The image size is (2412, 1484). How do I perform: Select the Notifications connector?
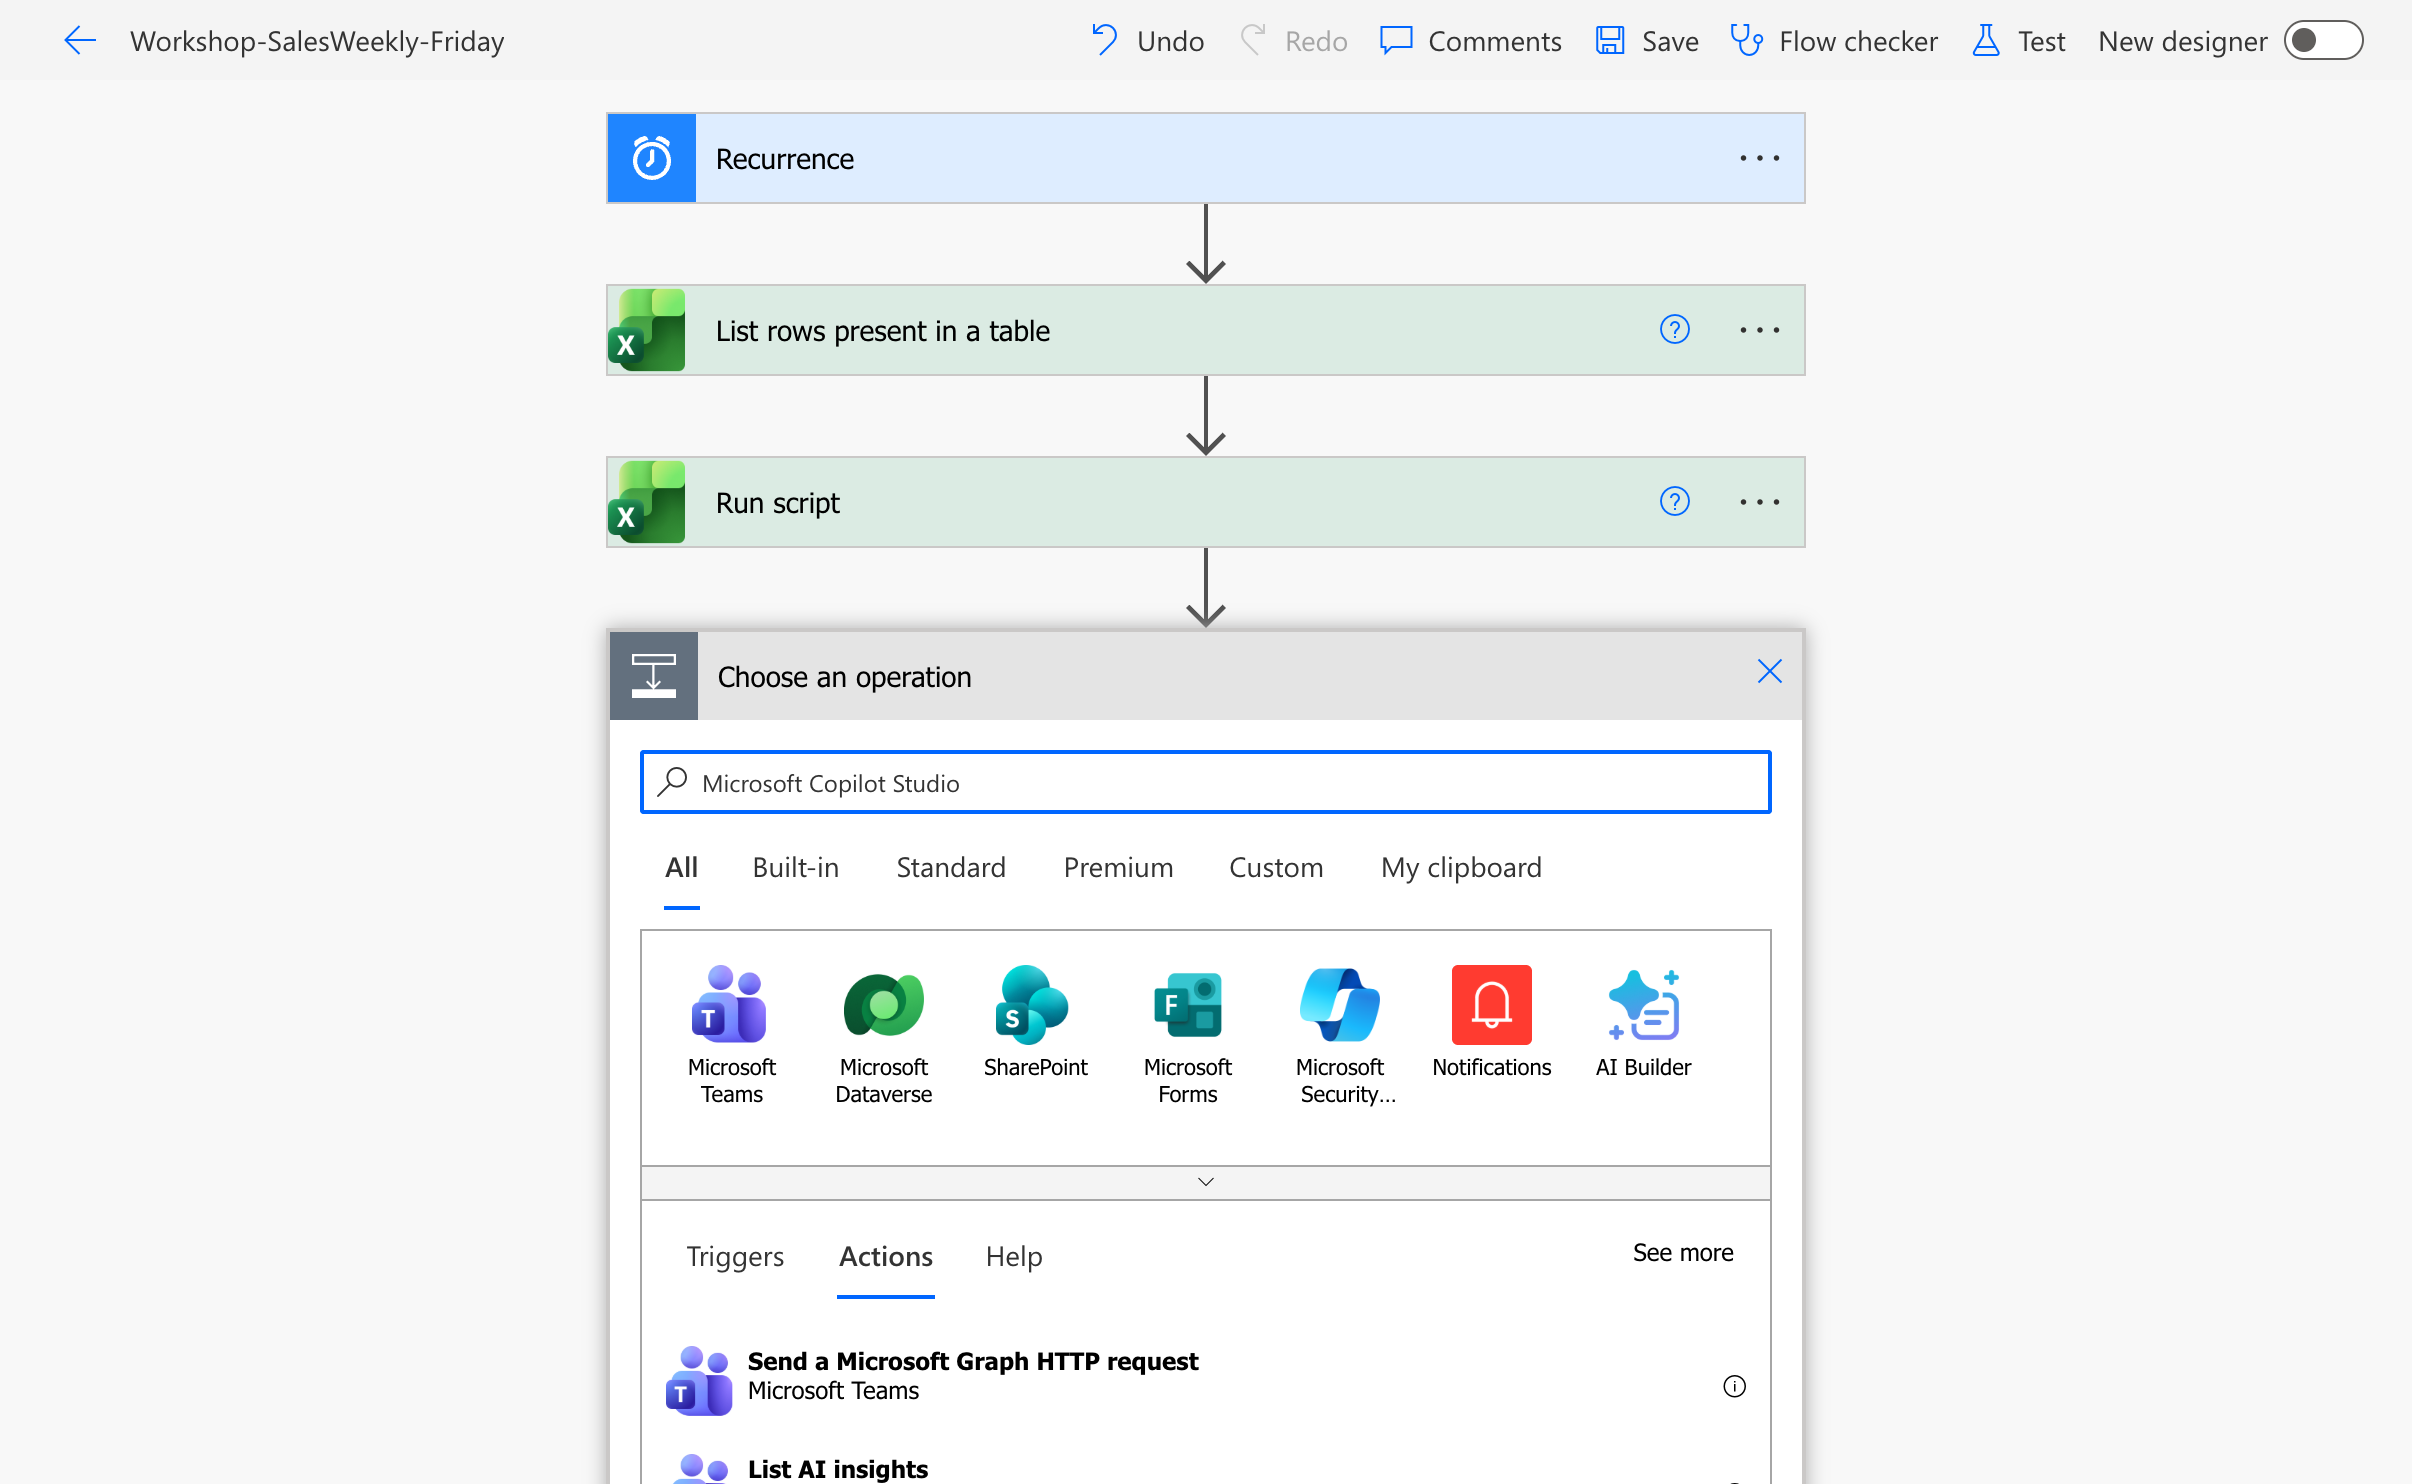[x=1491, y=1022]
